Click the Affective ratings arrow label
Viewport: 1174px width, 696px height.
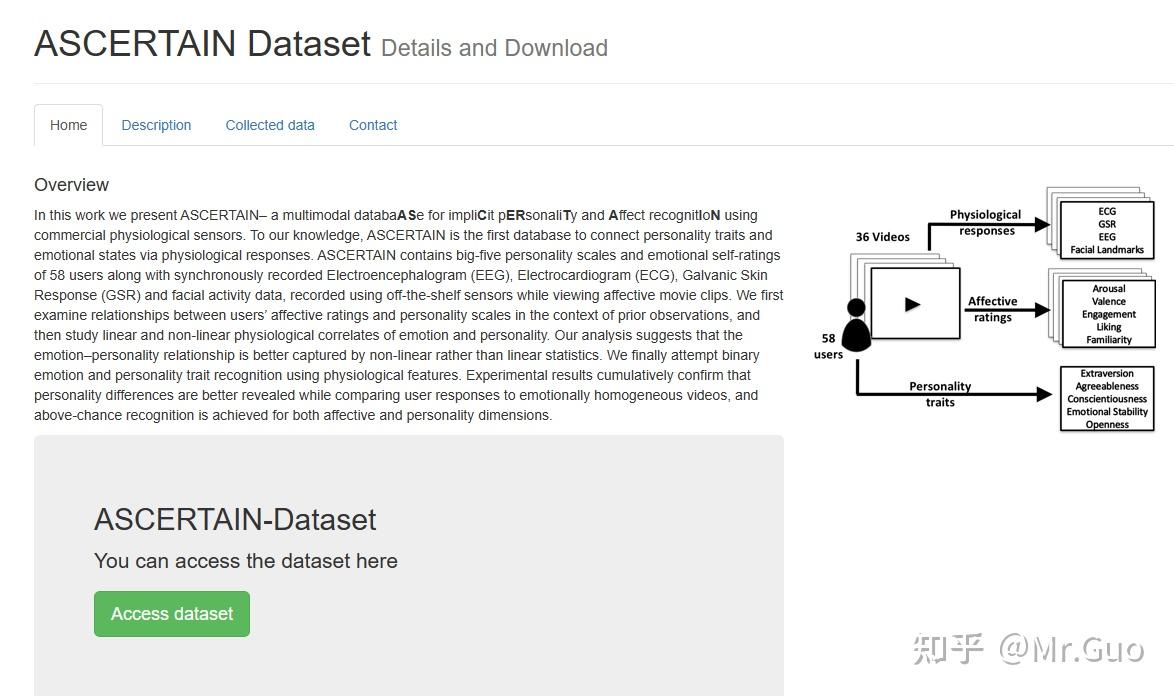tap(992, 309)
